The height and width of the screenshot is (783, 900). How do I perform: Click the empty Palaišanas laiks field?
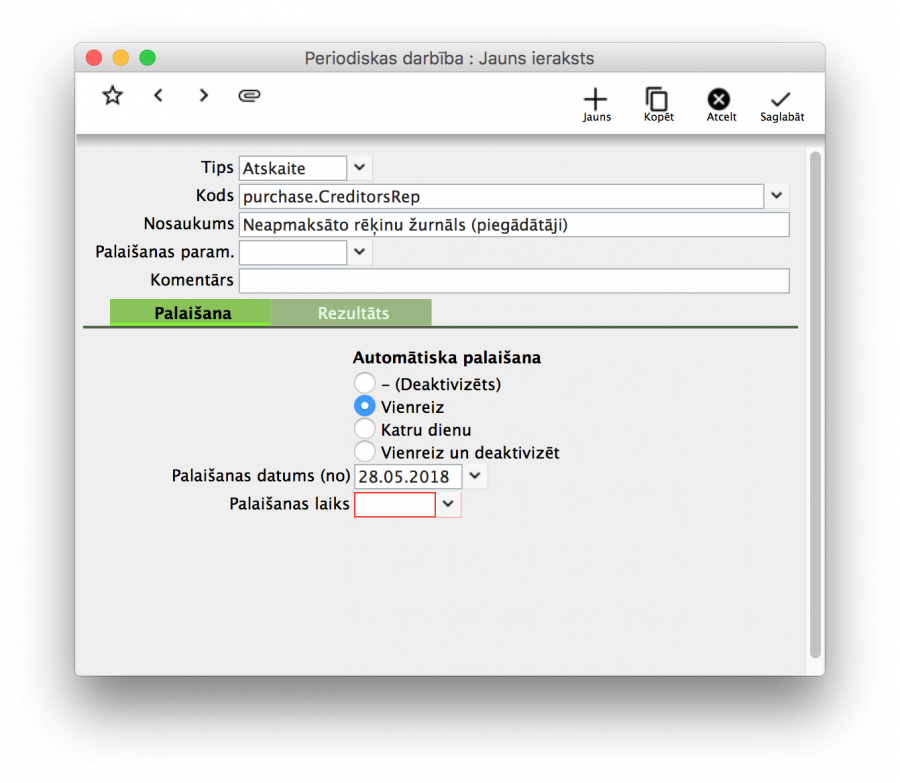coord(394,504)
